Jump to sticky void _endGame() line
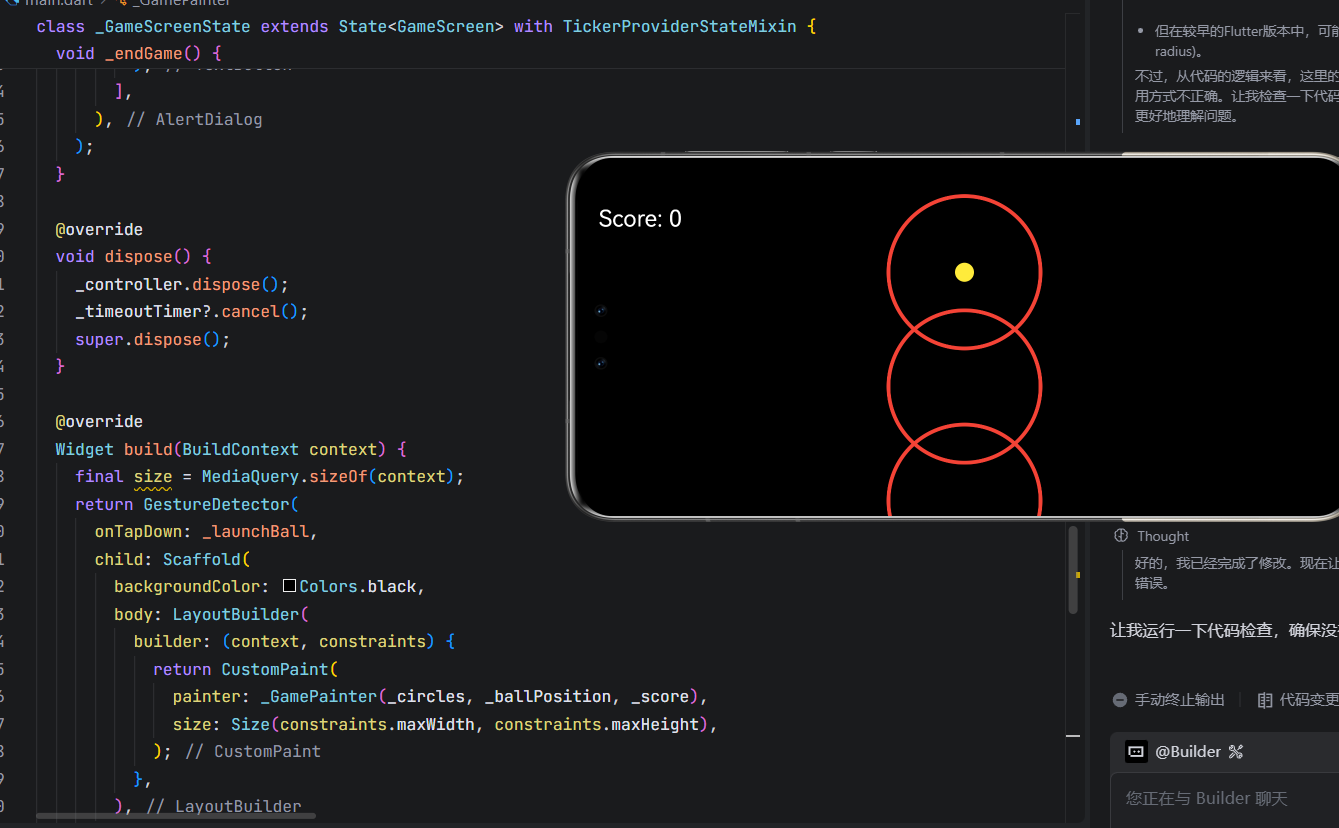 click(139, 53)
